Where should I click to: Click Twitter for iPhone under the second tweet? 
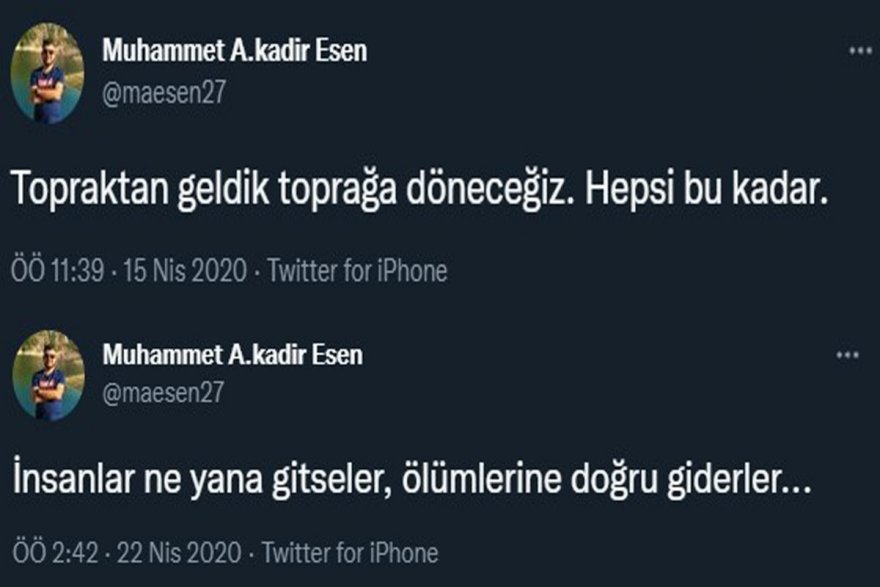[348, 553]
